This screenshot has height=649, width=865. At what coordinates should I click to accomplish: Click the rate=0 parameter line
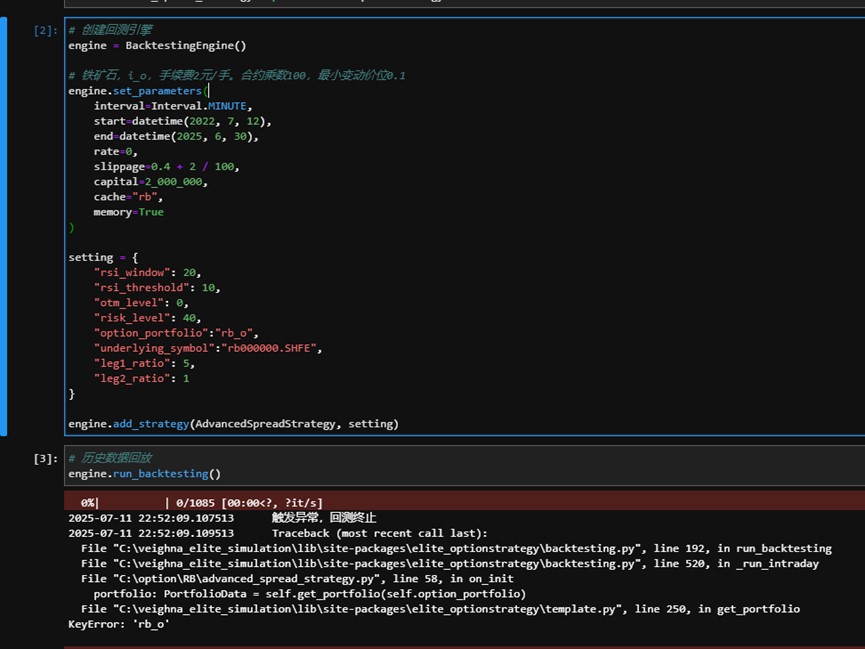click(x=115, y=151)
